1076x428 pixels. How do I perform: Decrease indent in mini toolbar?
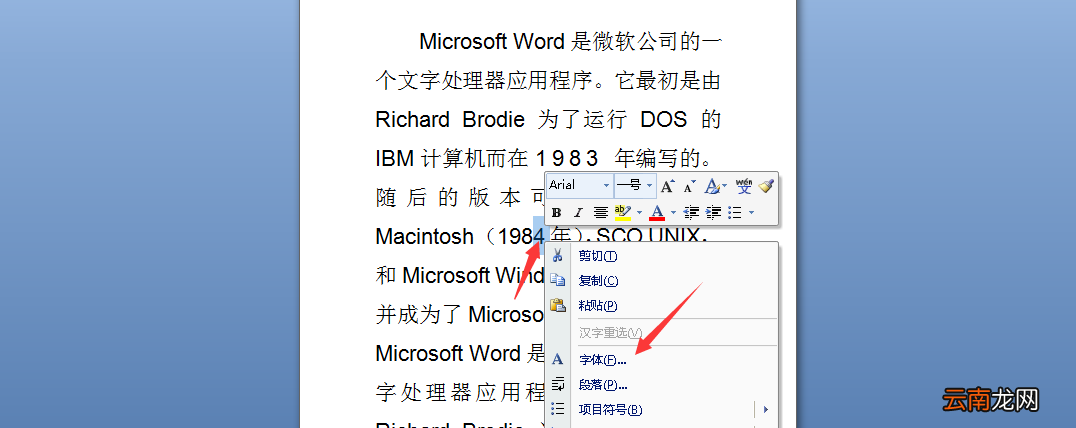click(x=692, y=213)
